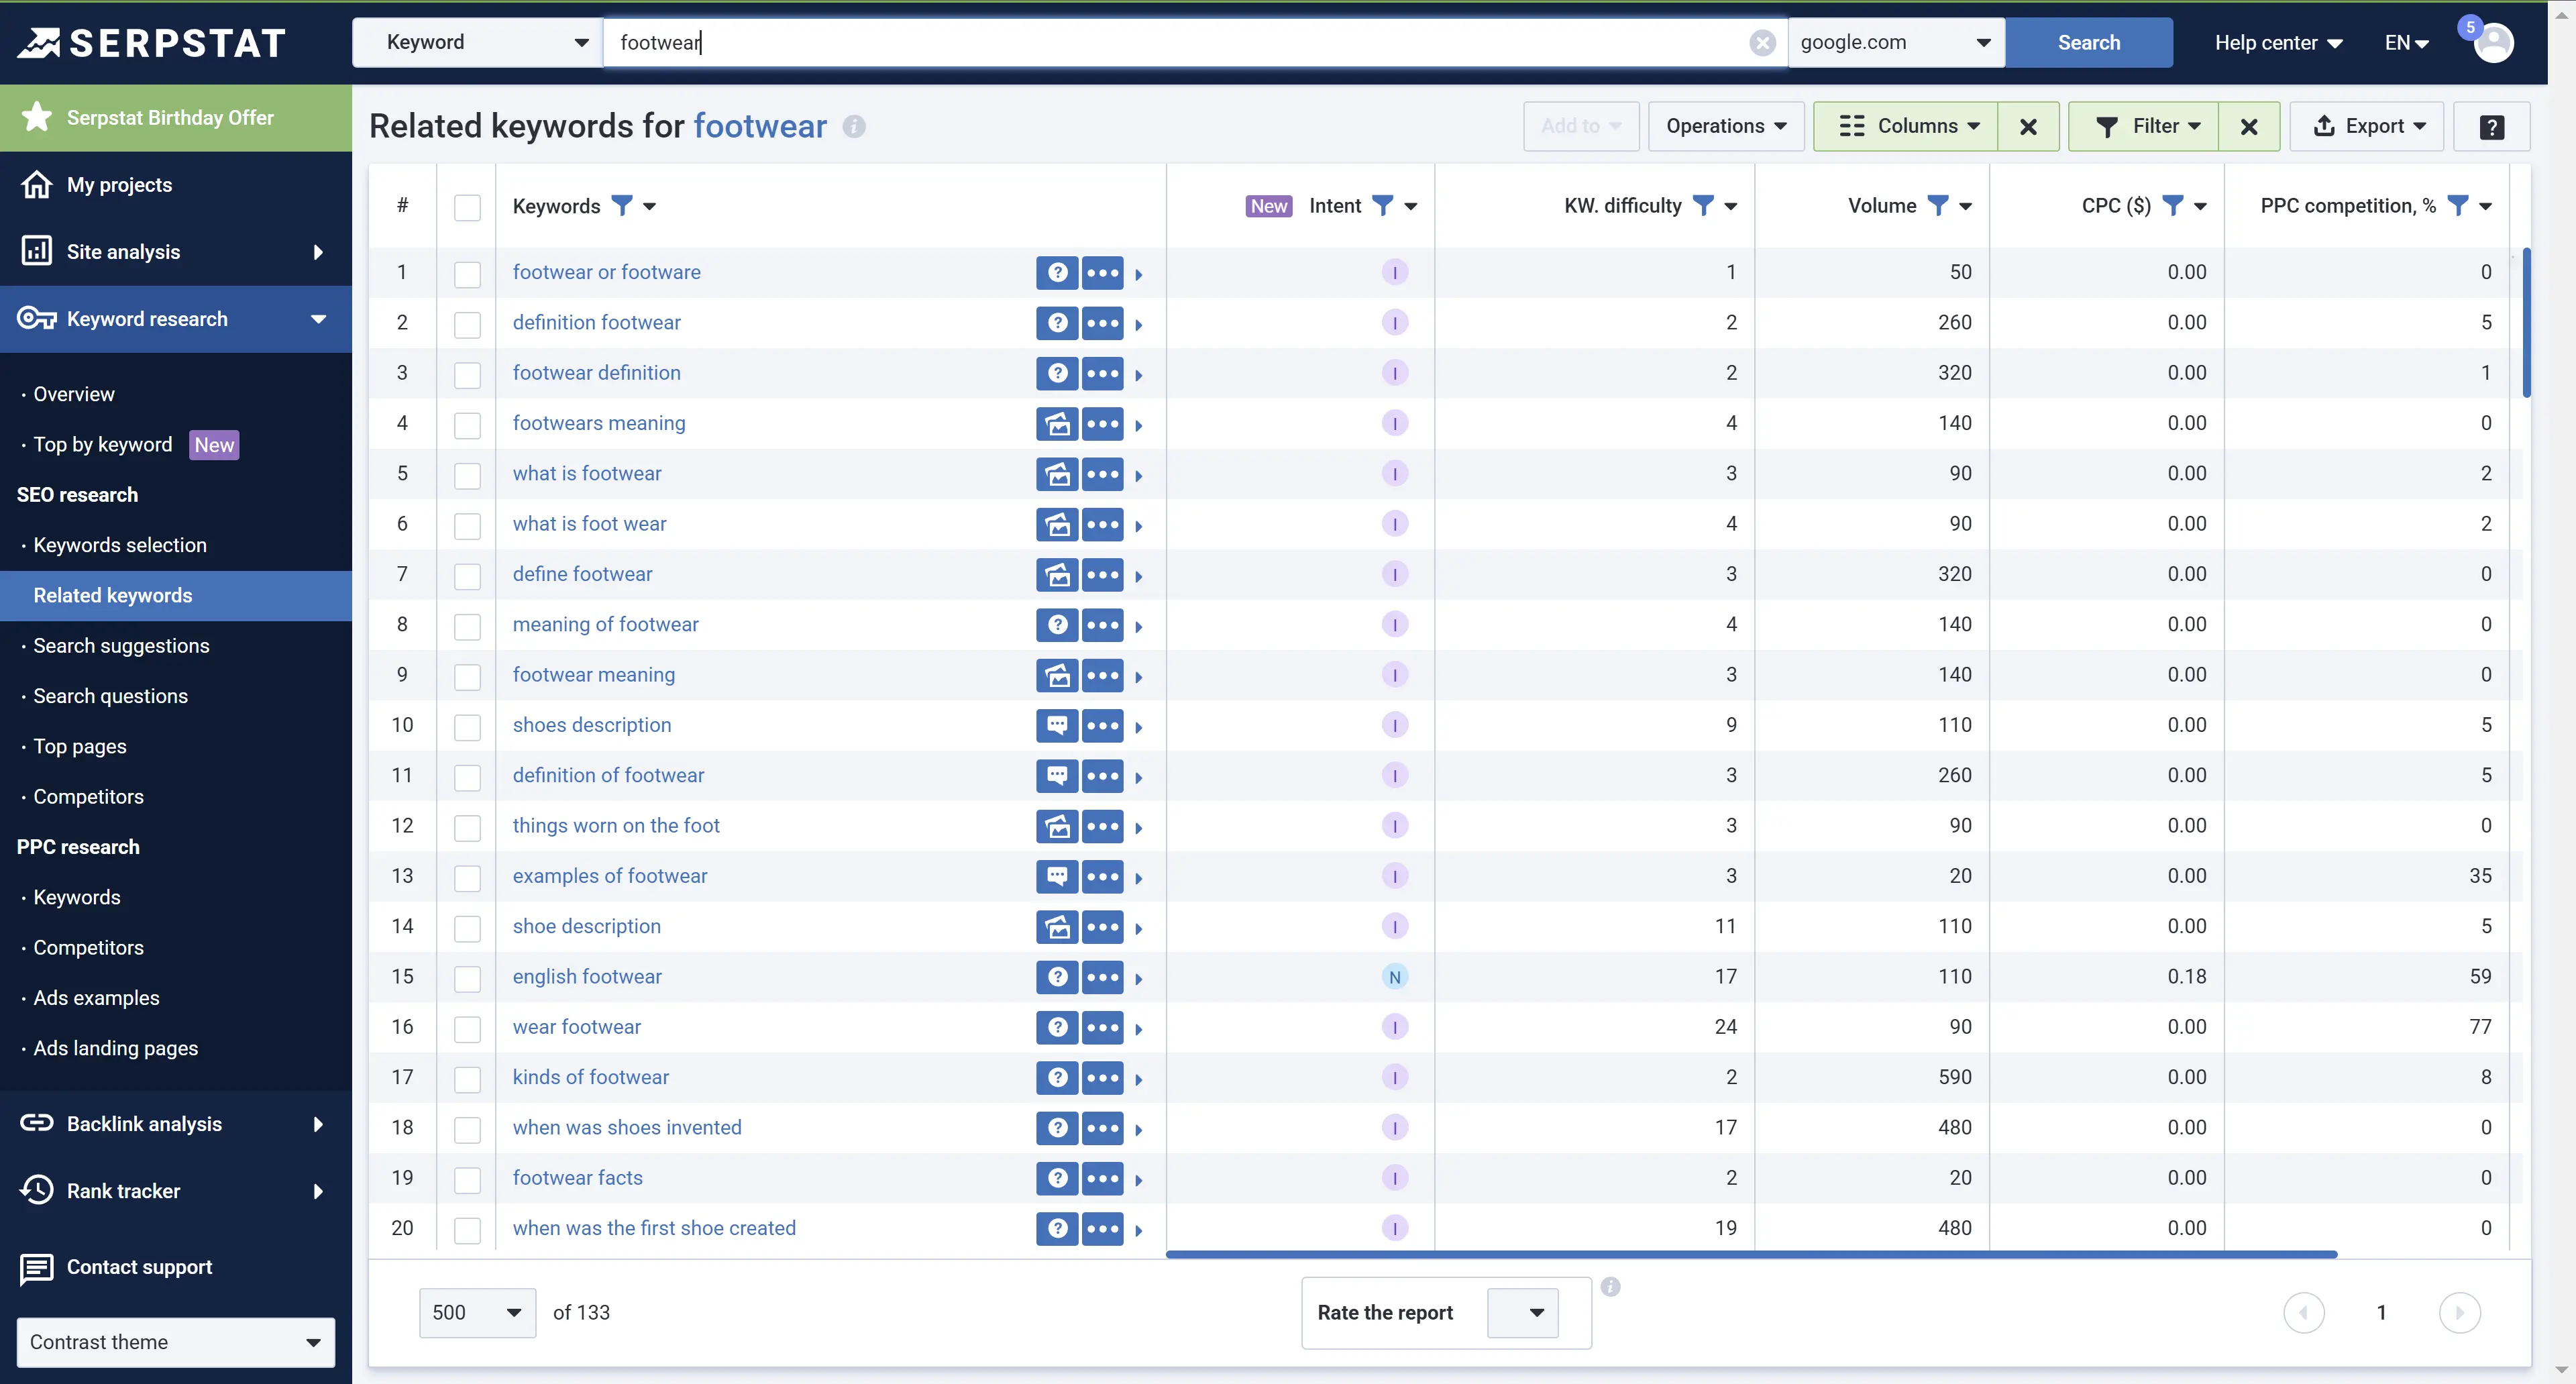
Task: Click filter funnel on CPC column
Action: (2173, 206)
